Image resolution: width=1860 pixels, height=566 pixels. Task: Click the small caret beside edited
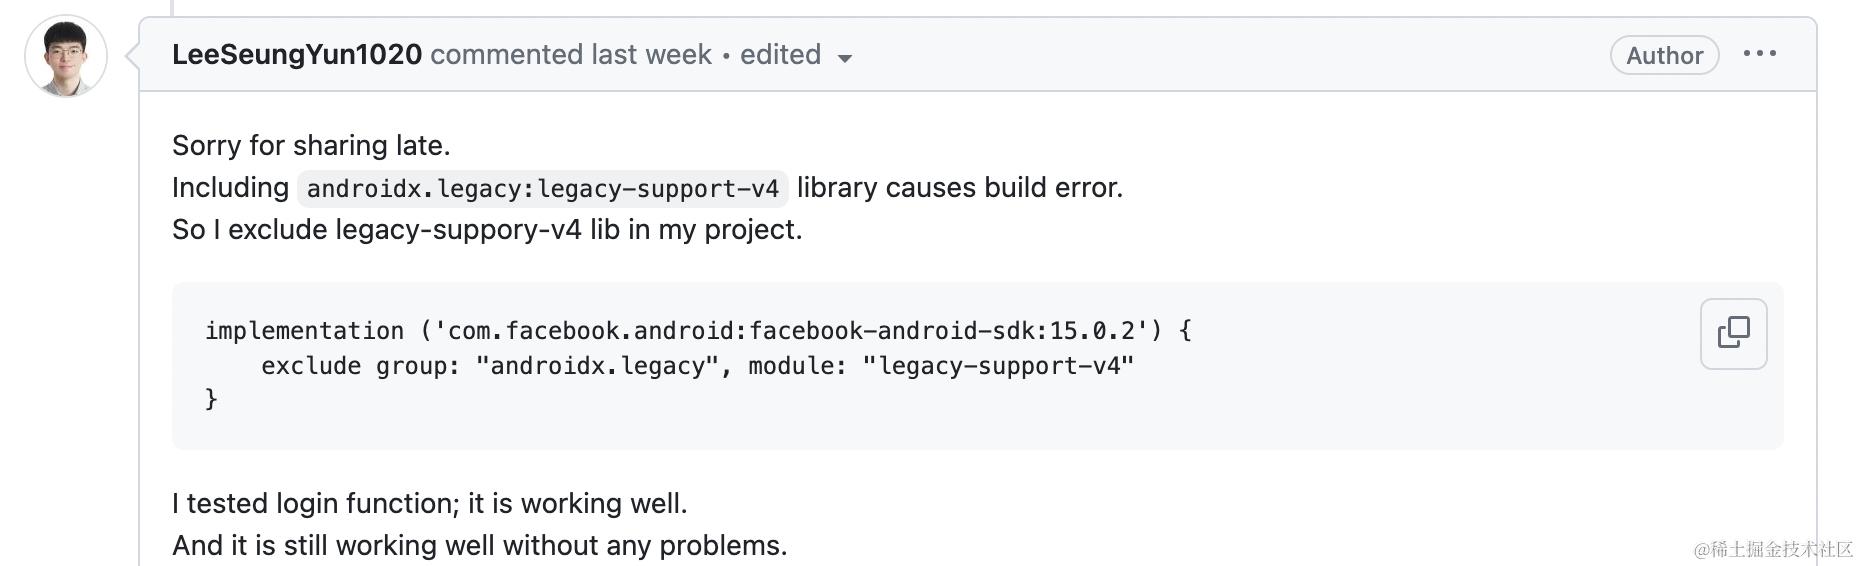click(x=845, y=58)
